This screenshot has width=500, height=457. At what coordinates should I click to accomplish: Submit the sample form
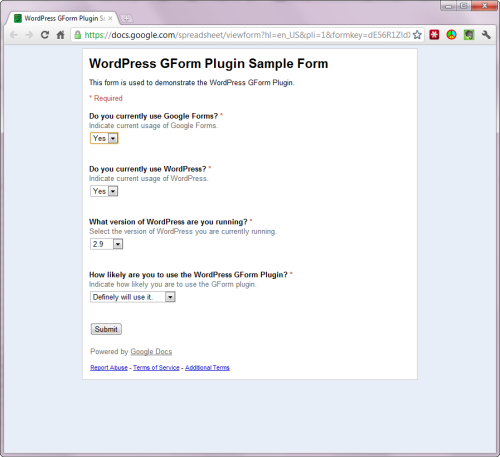106,329
